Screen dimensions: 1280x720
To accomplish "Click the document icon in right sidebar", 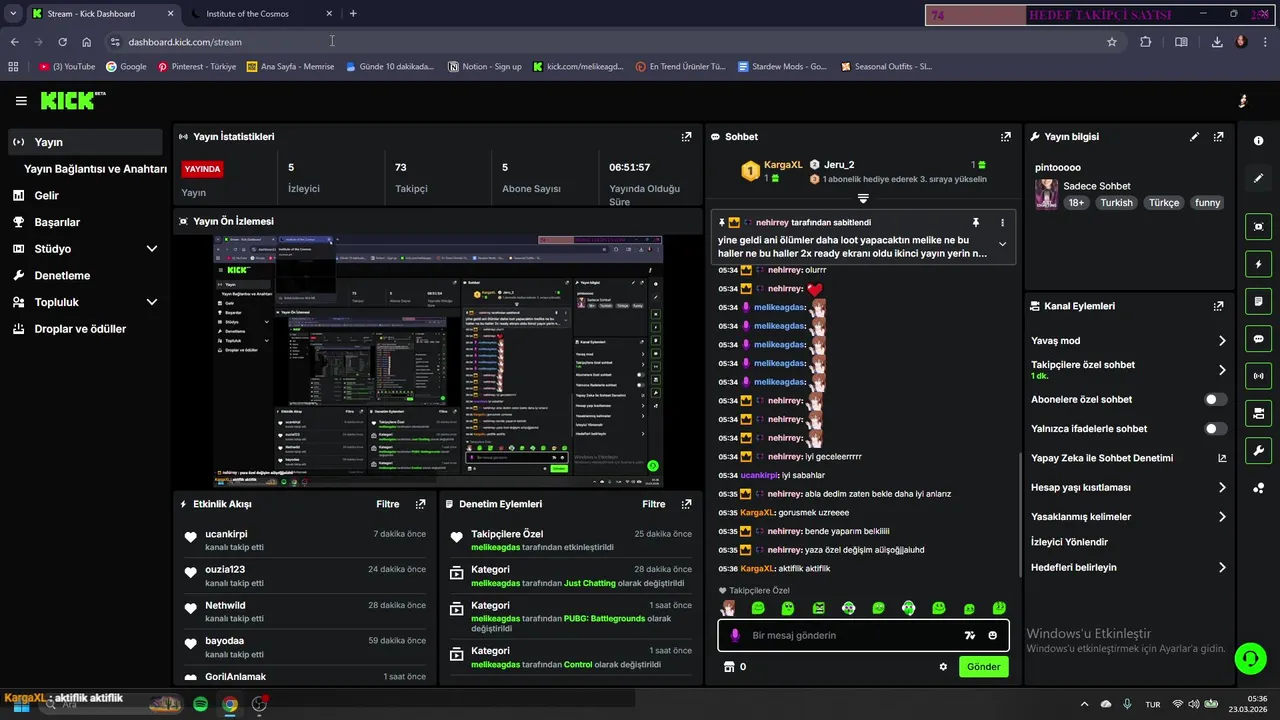I will pyautogui.click(x=1258, y=301).
